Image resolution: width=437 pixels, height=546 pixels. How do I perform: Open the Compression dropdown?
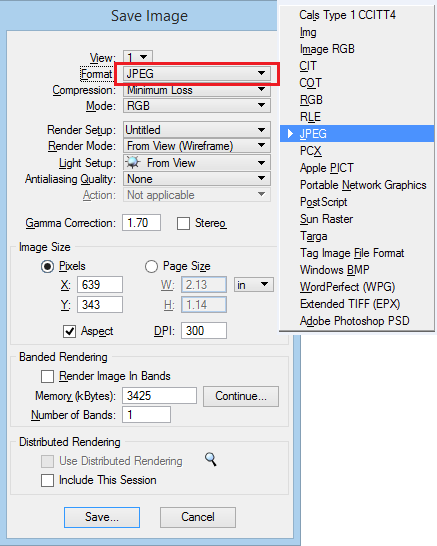pyautogui.click(x=197, y=90)
